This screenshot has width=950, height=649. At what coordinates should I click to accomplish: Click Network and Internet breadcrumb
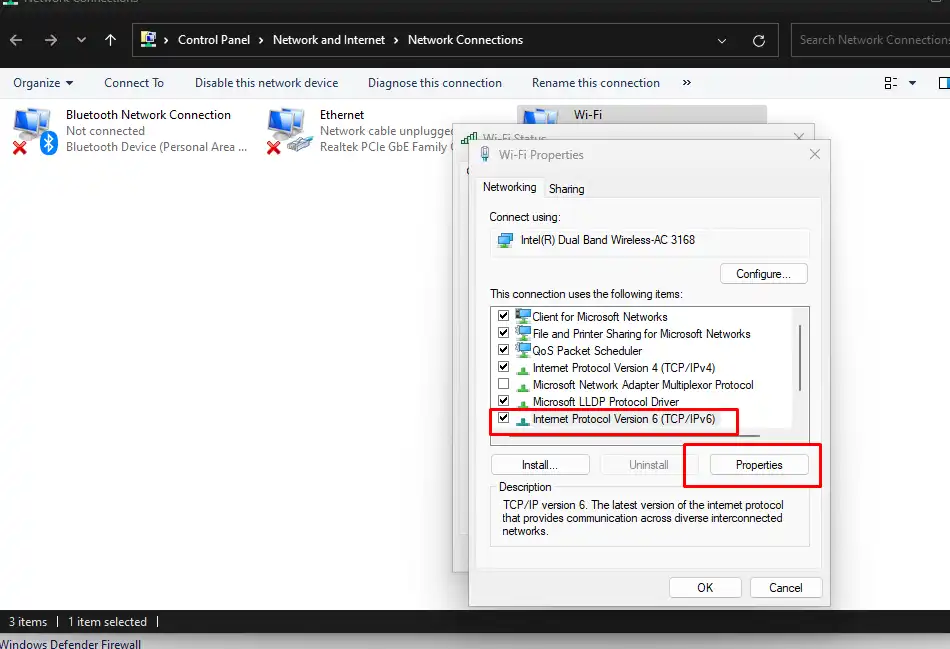pos(329,40)
